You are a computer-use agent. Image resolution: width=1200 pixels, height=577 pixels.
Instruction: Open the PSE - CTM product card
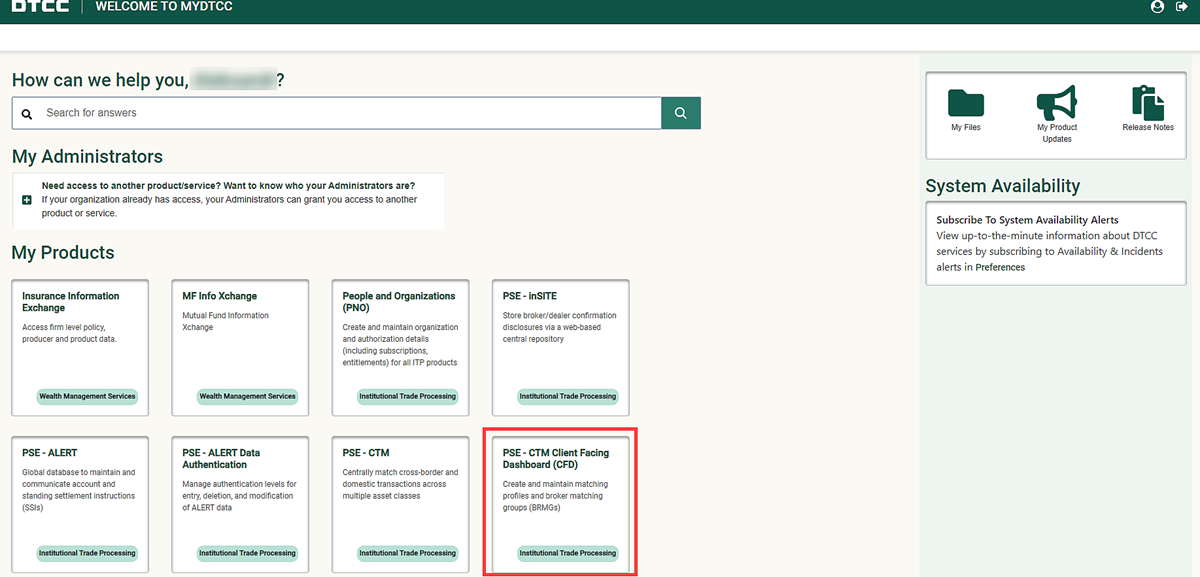click(400, 504)
